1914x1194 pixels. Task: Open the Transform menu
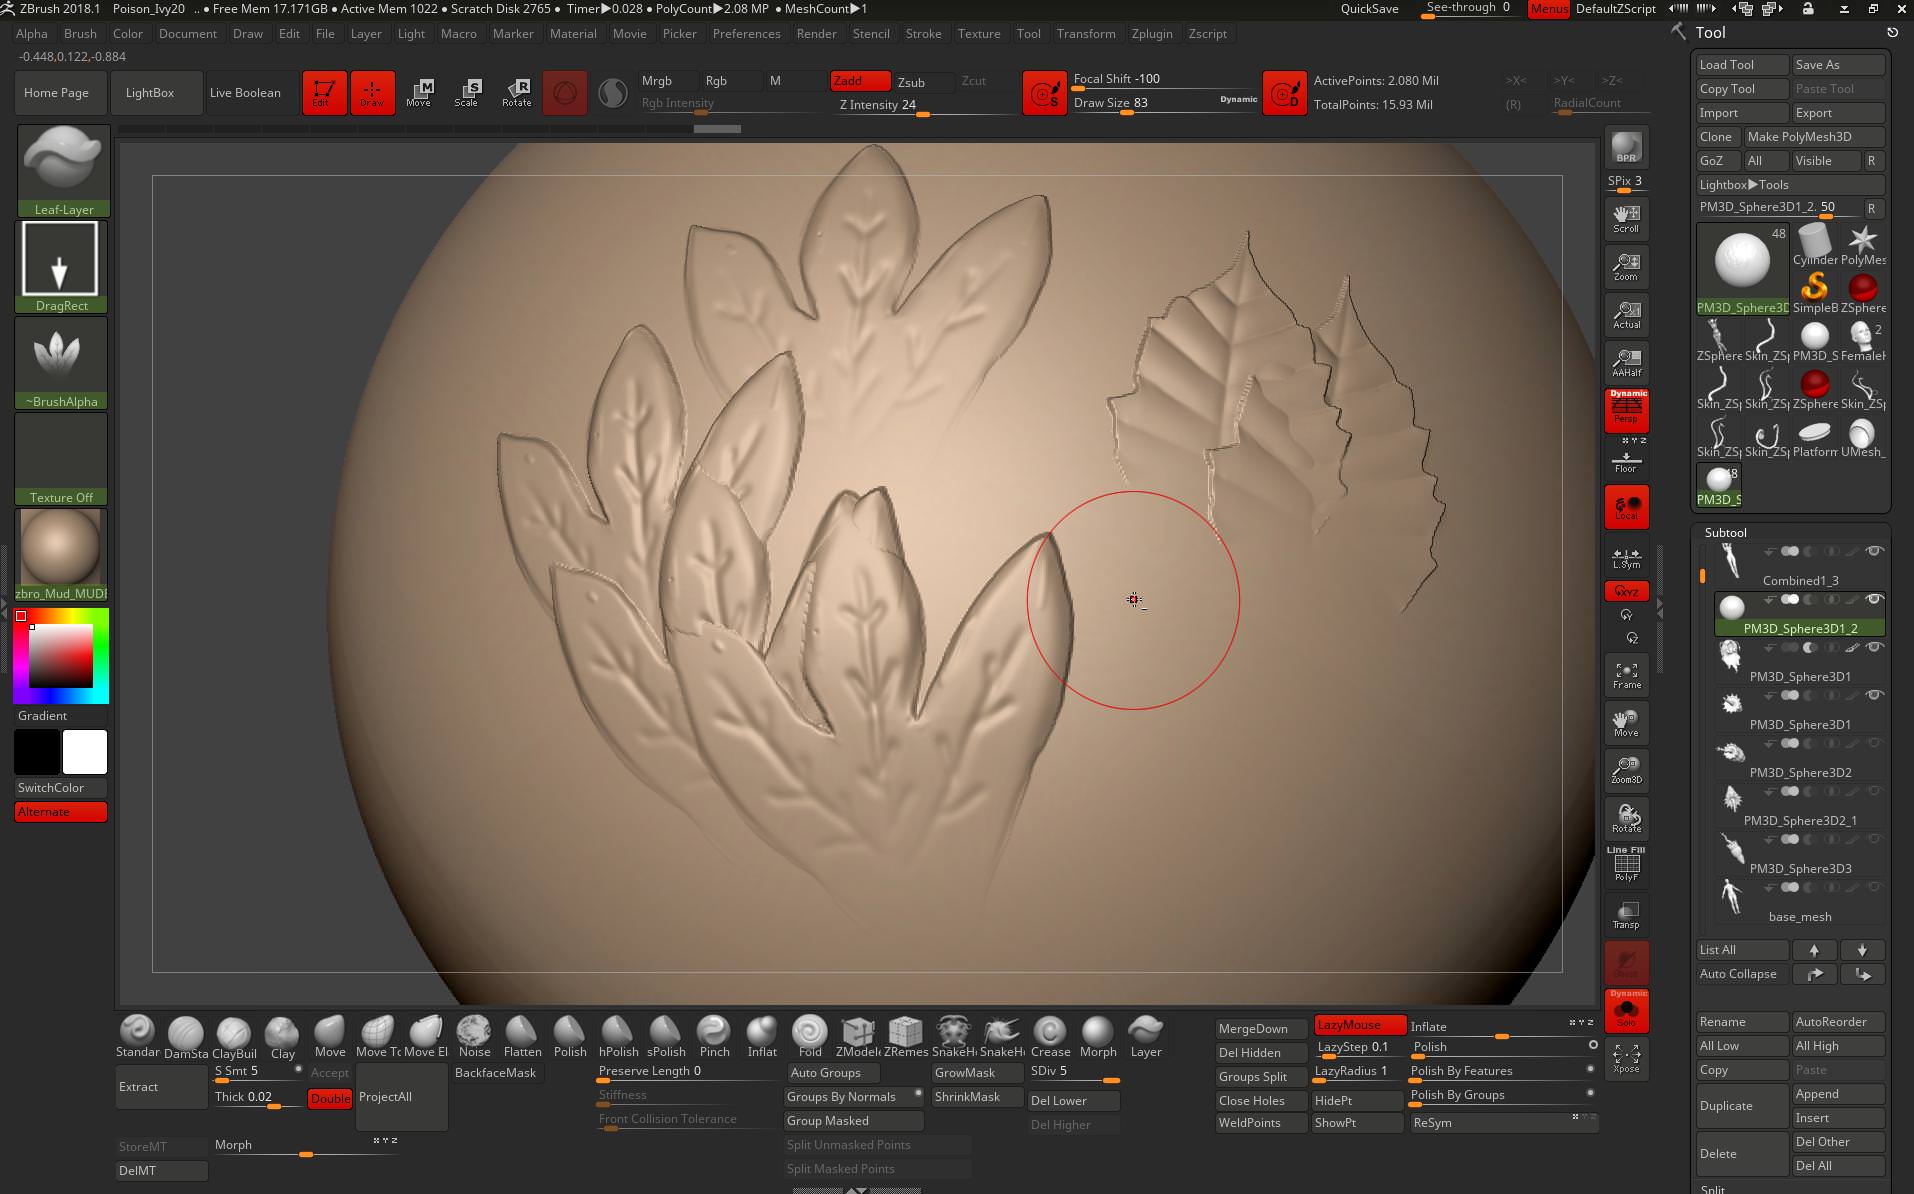click(x=1086, y=33)
